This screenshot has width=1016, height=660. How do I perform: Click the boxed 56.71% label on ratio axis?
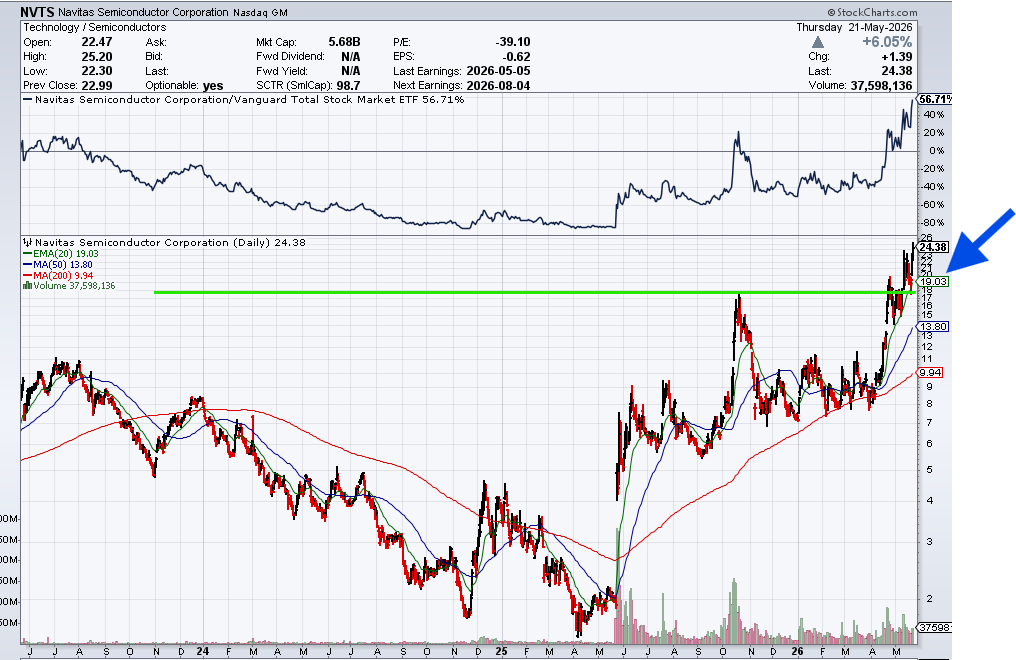935,99
